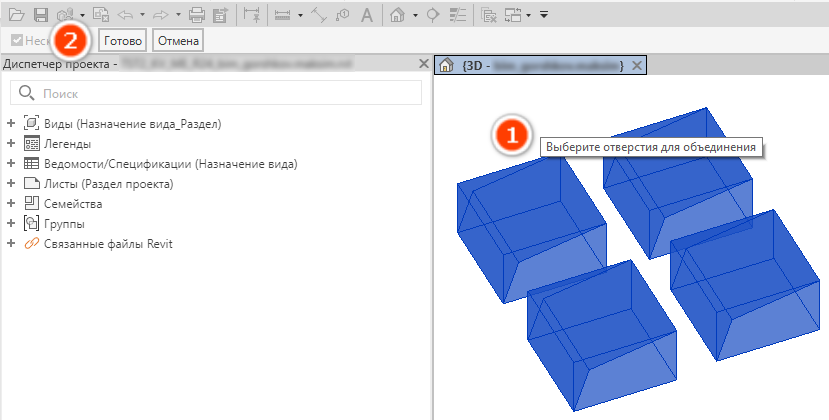Image resolution: width=829 pixels, height=420 pixels.
Task: Click the Отмена button
Action: click(178, 41)
